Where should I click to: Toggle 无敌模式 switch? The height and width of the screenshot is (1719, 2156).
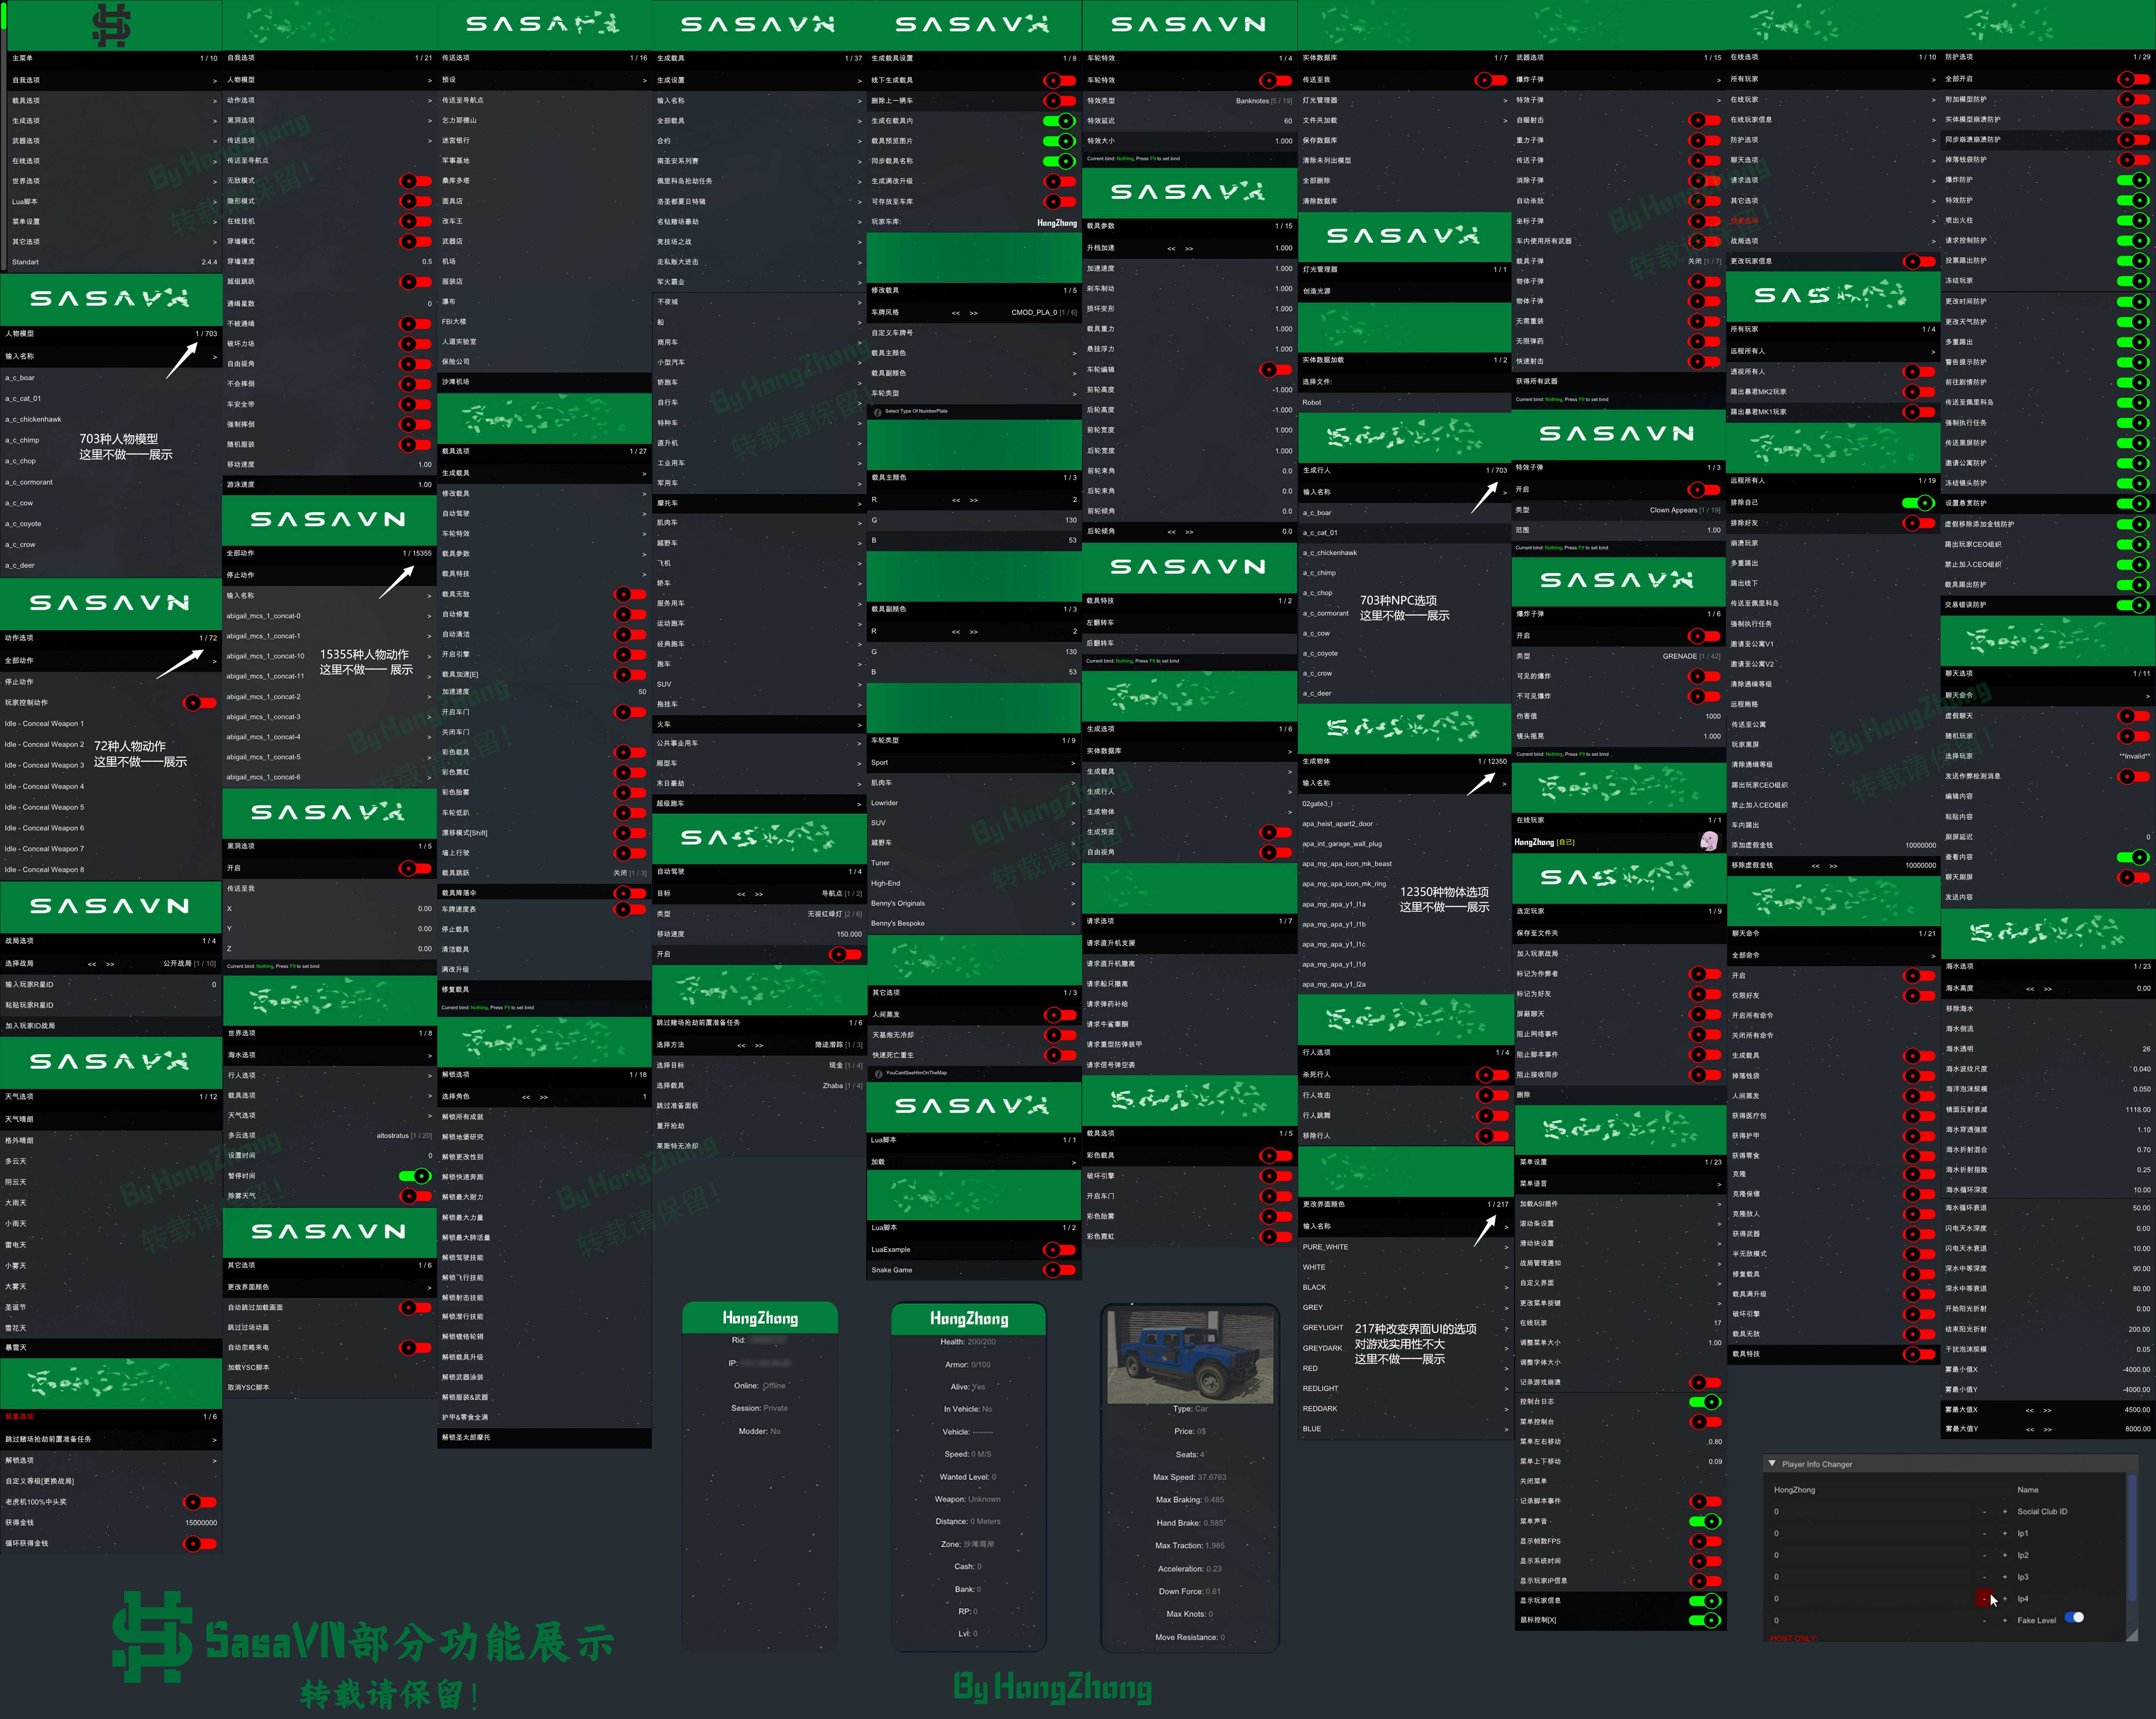[416, 181]
